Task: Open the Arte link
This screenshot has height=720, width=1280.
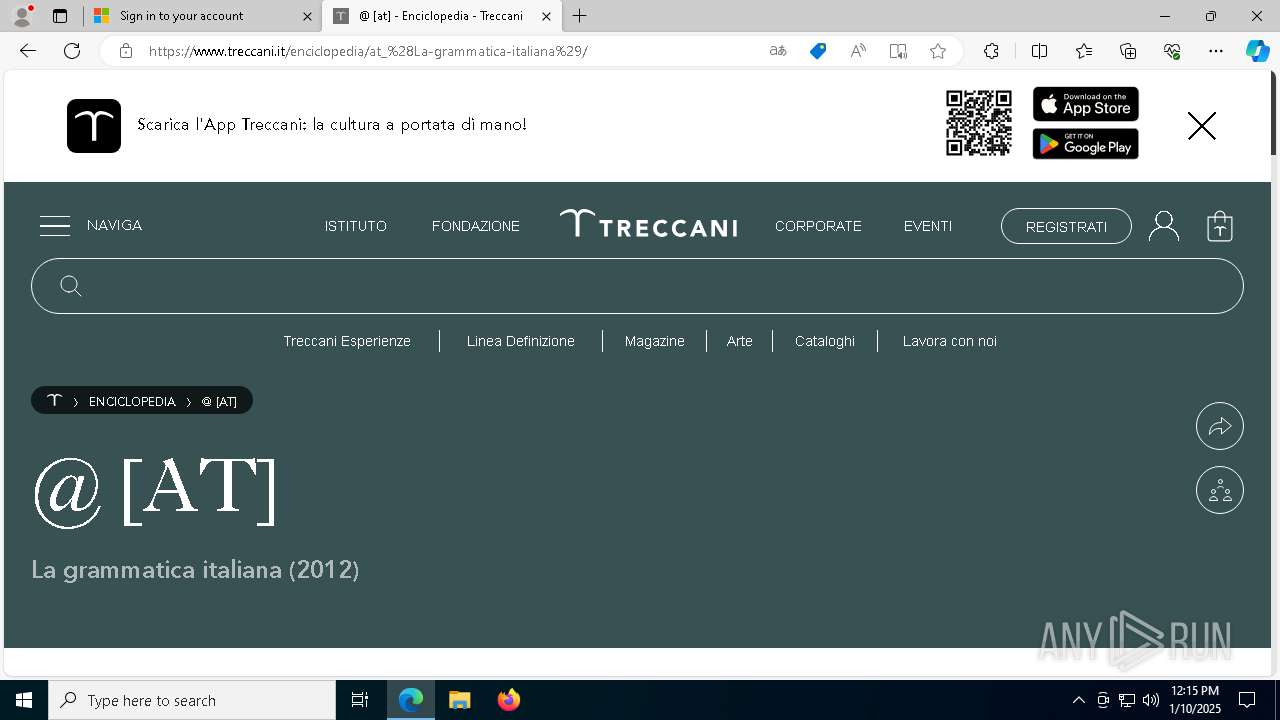Action: (740, 341)
